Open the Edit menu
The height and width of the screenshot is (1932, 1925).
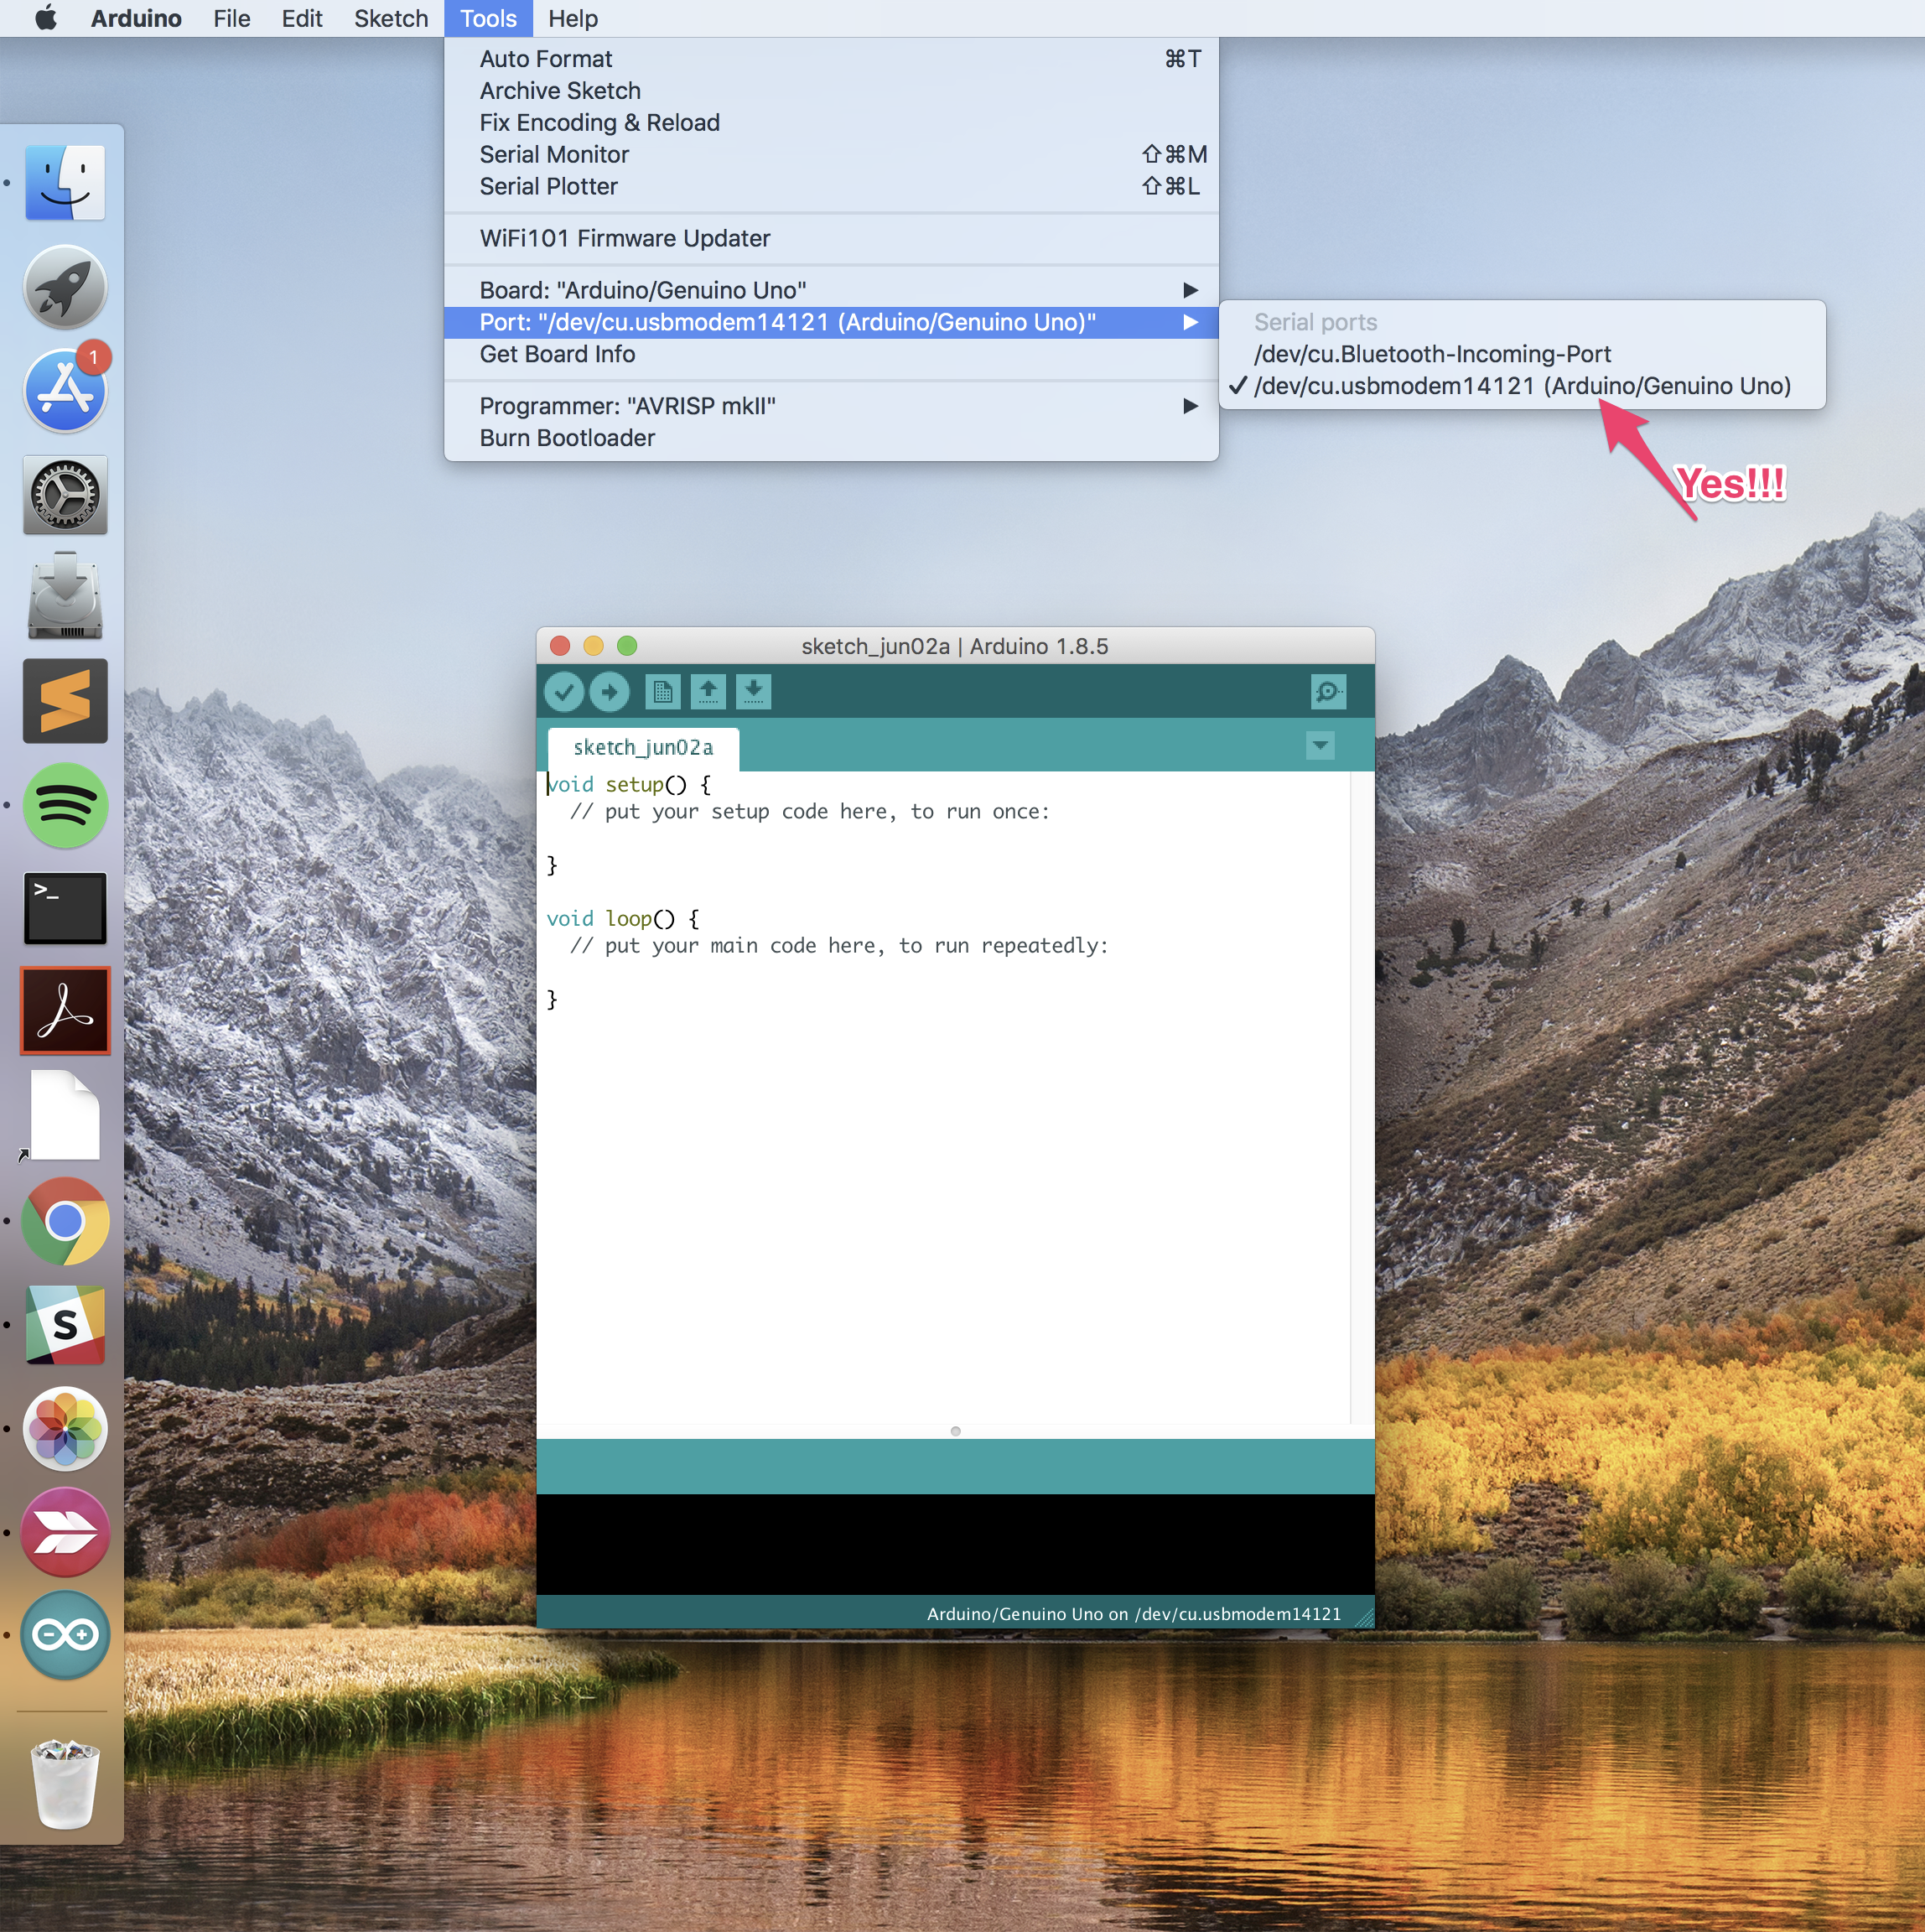click(x=302, y=18)
